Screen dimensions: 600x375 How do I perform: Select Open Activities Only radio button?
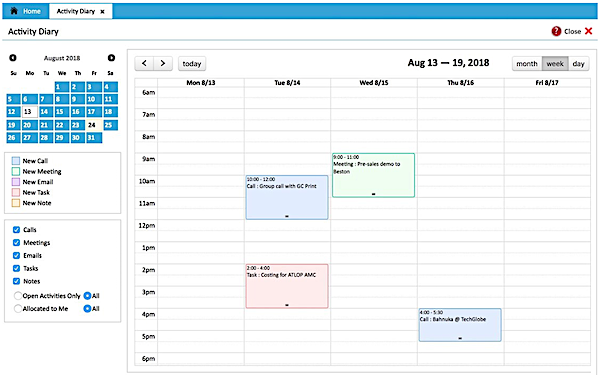[18, 296]
